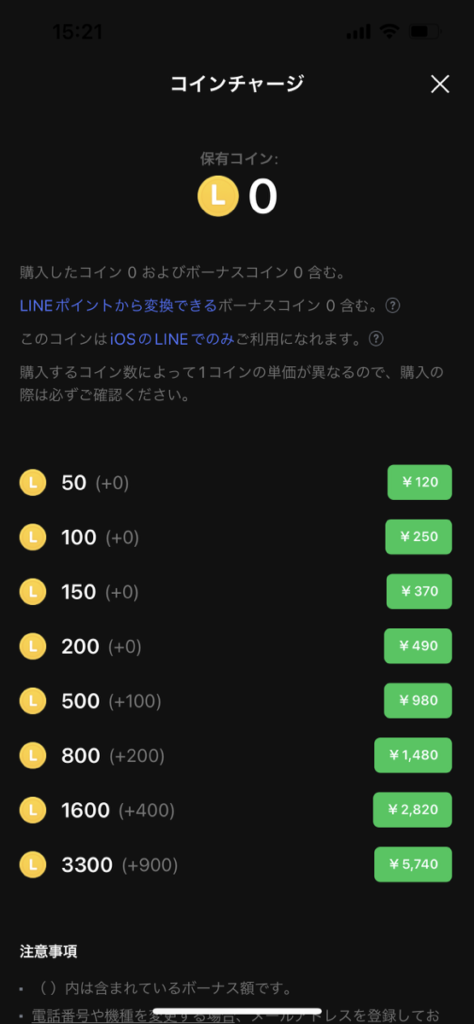Buy 100 coins for ¥250

(419, 537)
